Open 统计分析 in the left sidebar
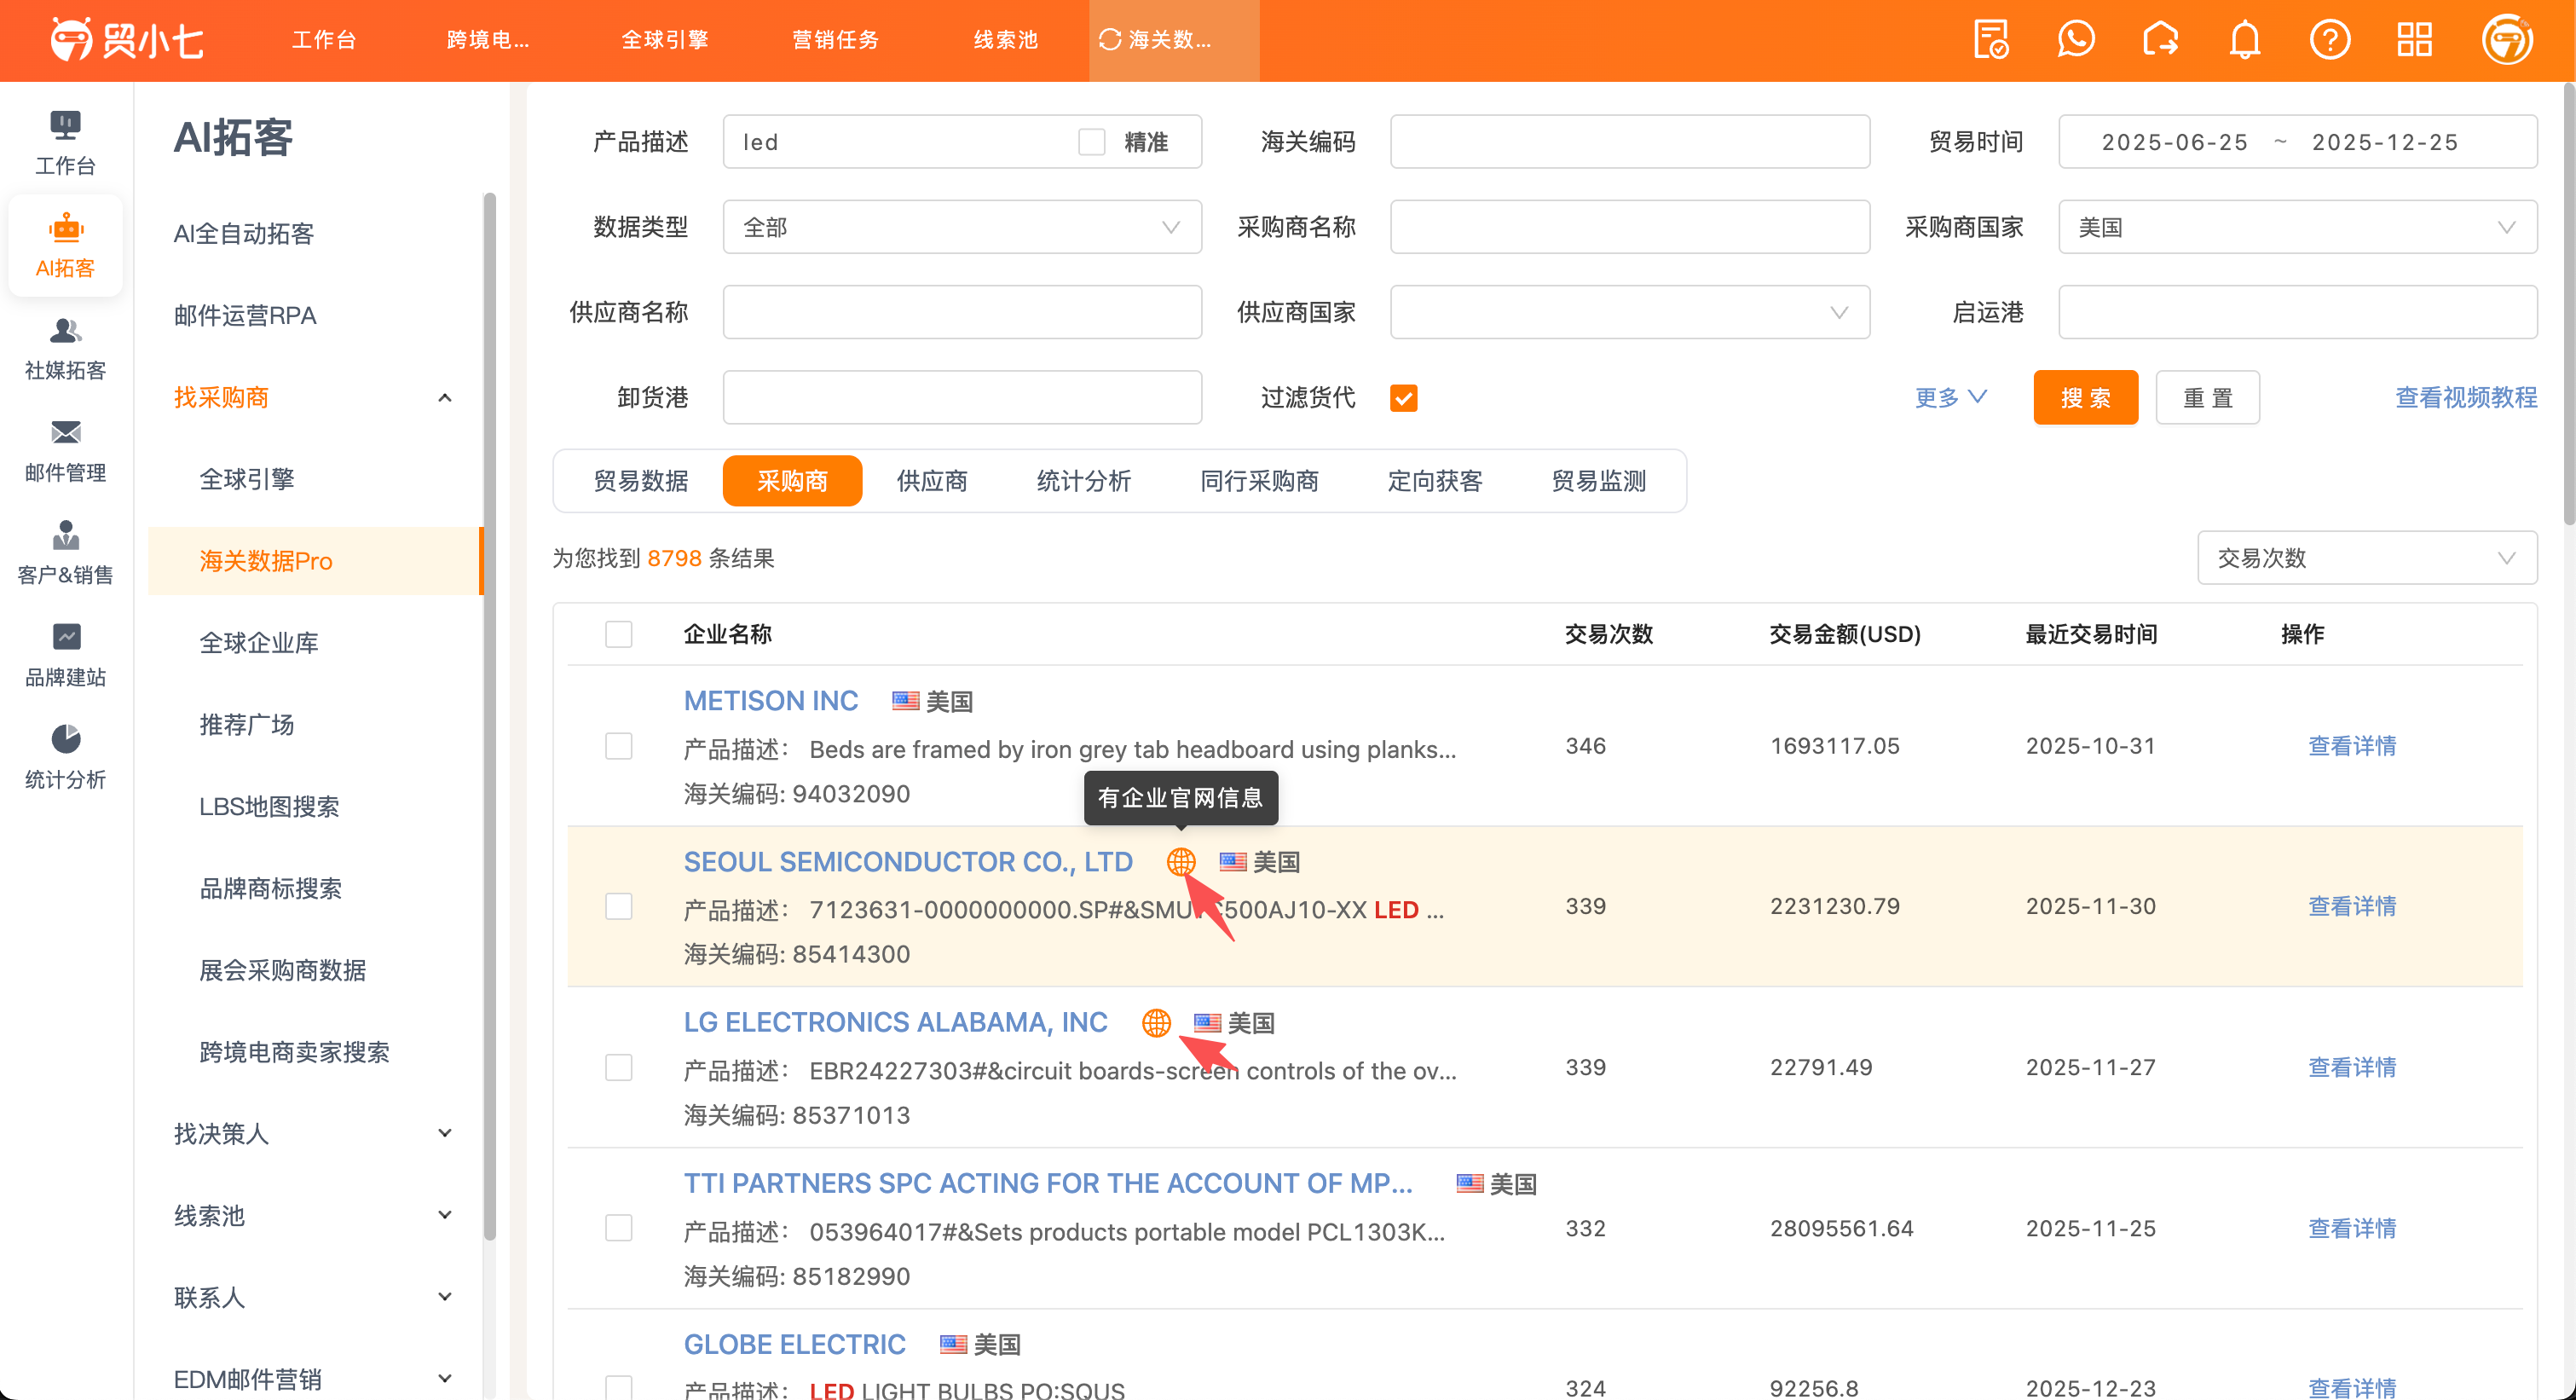 (x=65, y=757)
